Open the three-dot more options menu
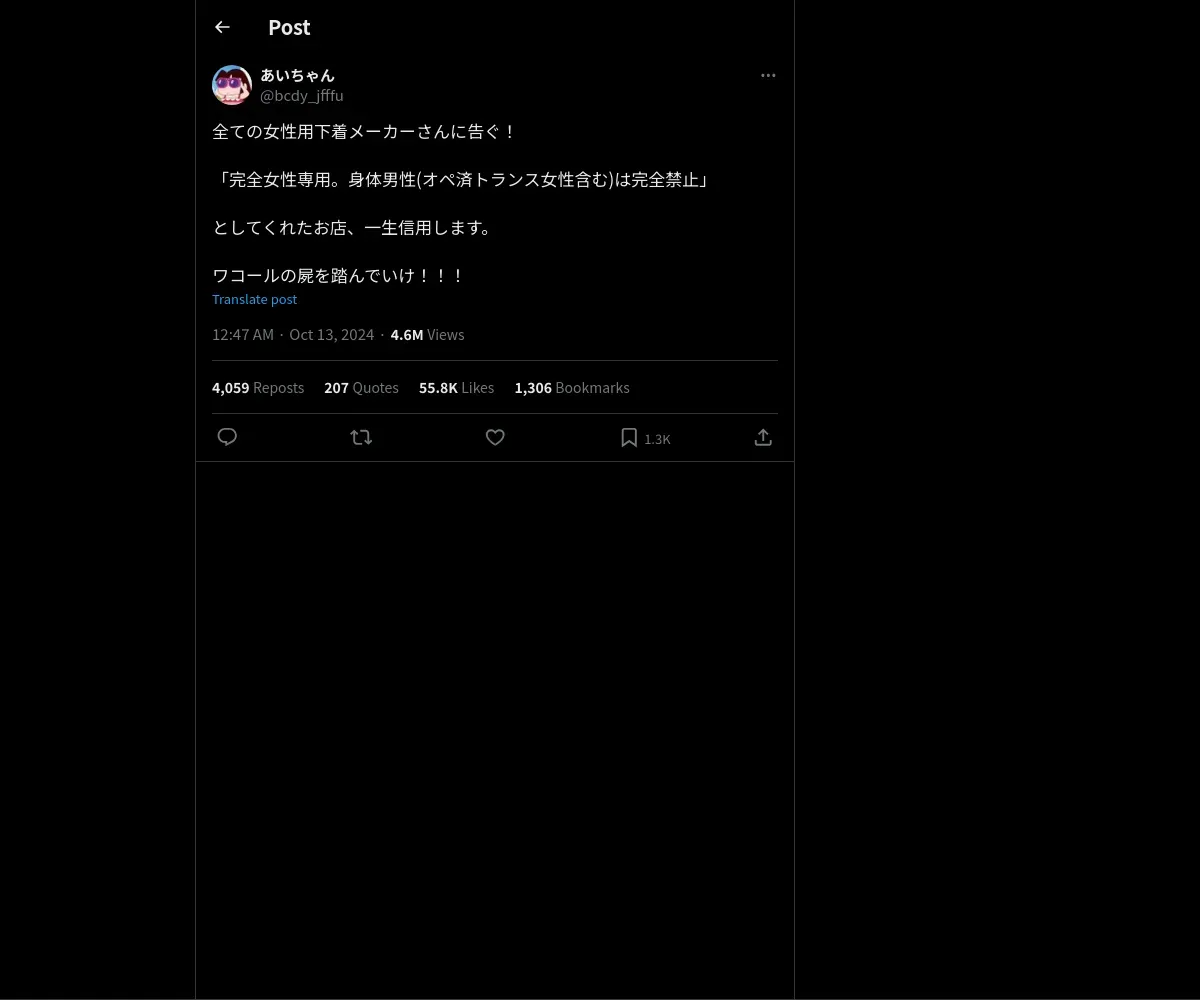The width and height of the screenshot is (1200, 1000). (768, 75)
